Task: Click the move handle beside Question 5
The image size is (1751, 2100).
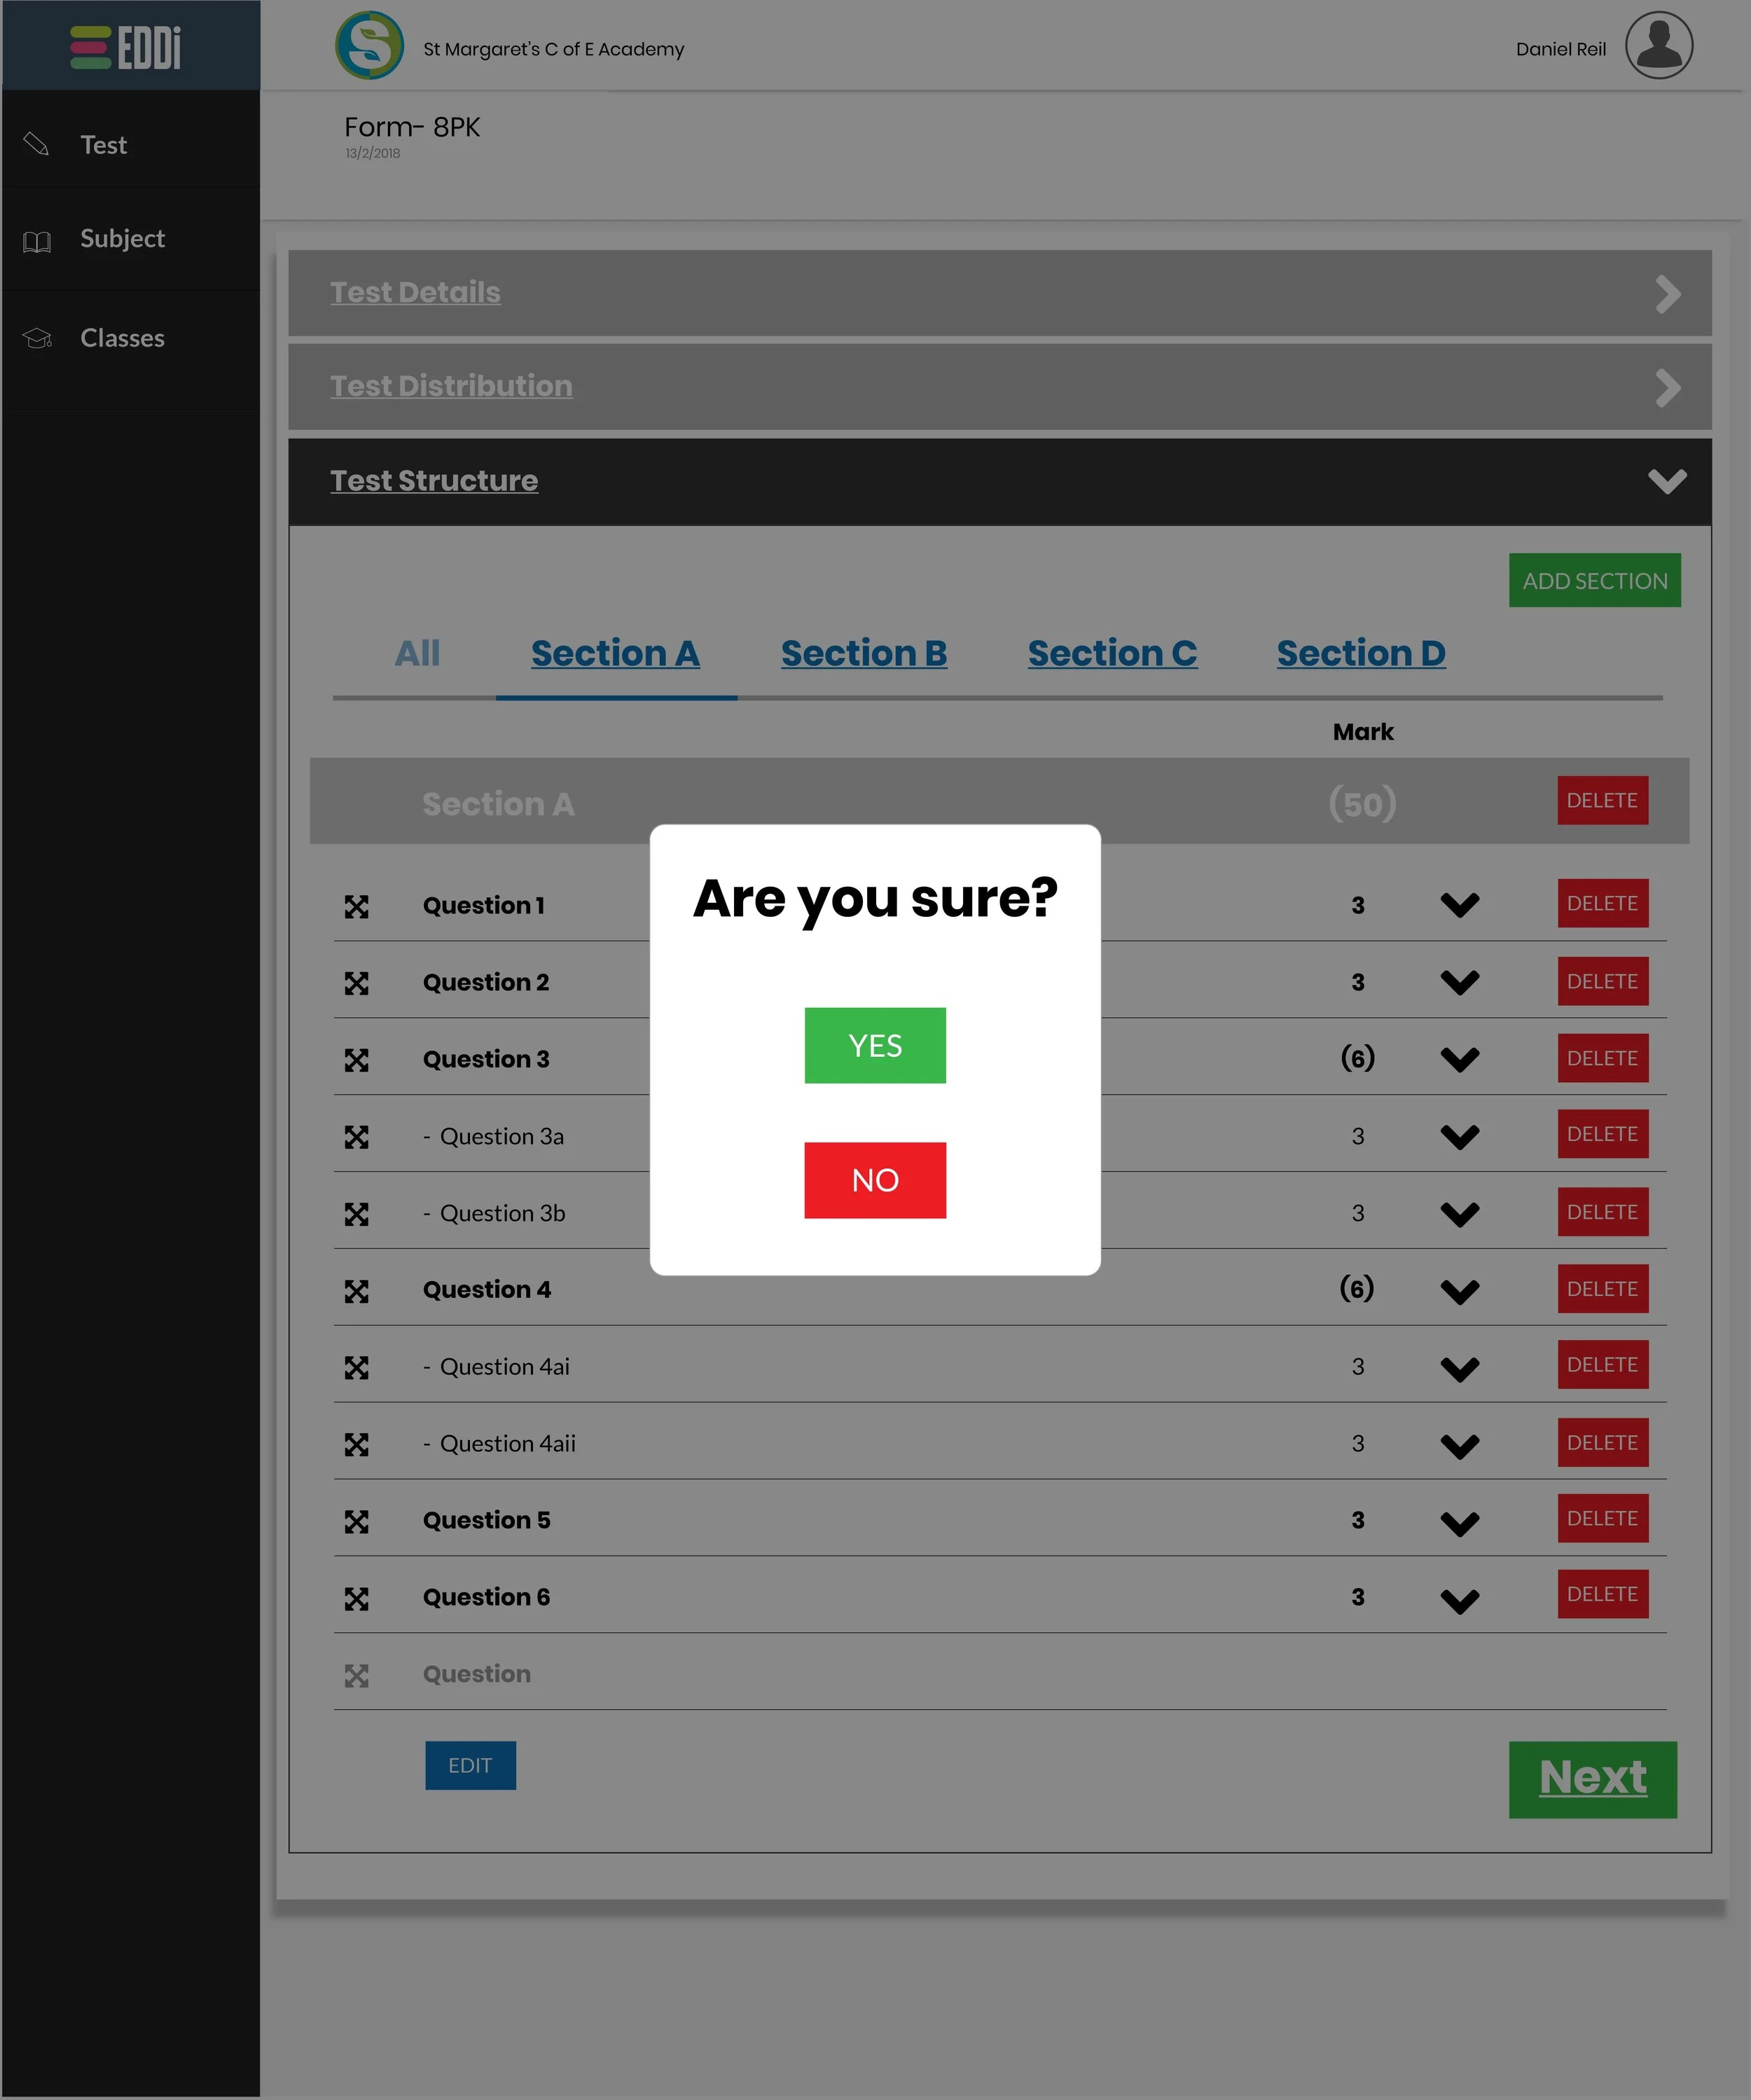Action: [356, 1521]
